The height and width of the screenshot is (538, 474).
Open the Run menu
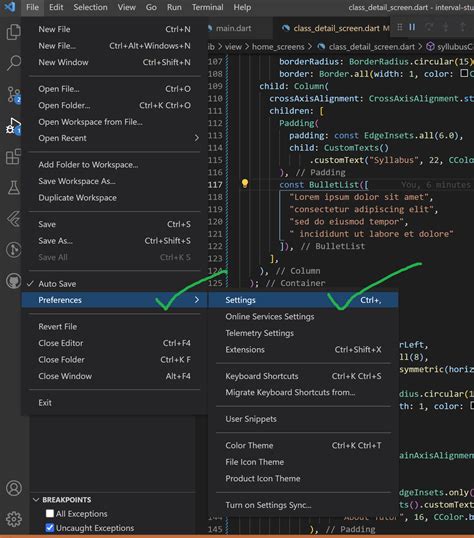click(x=174, y=7)
